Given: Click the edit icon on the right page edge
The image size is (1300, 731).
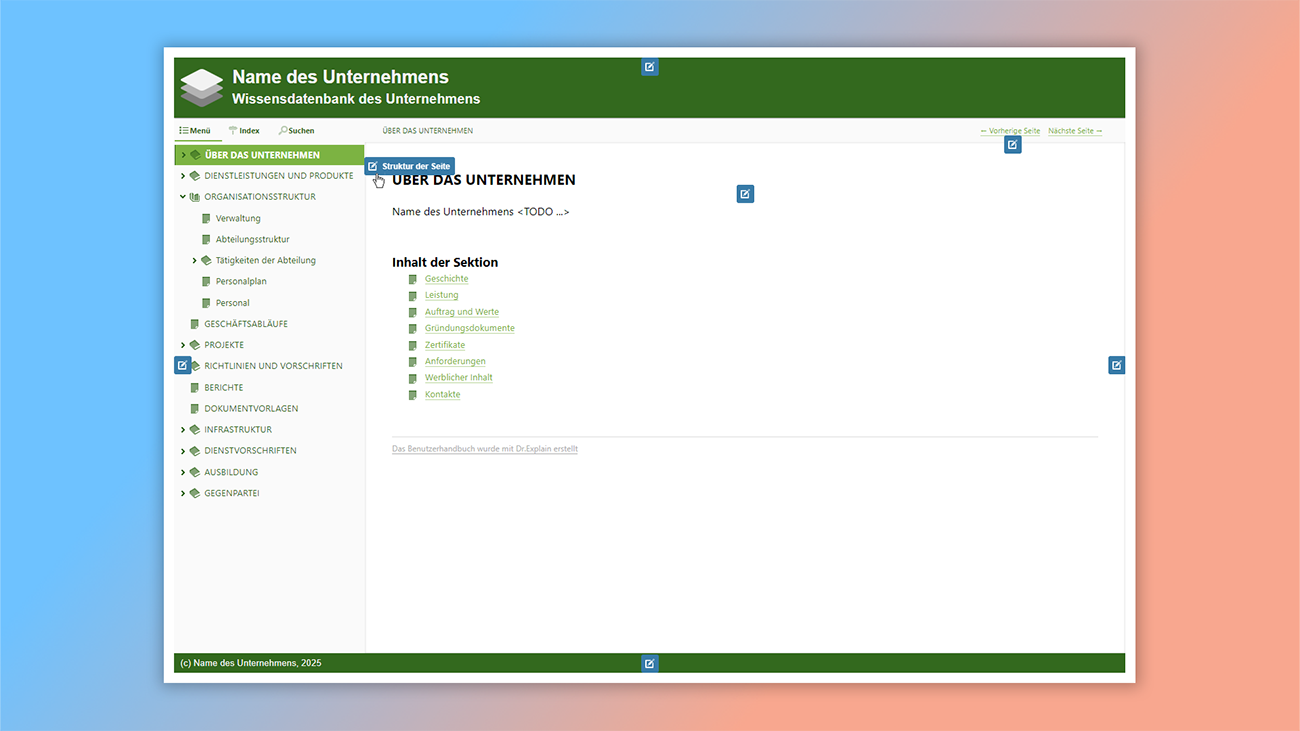Looking at the screenshot, I should 1116,366.
